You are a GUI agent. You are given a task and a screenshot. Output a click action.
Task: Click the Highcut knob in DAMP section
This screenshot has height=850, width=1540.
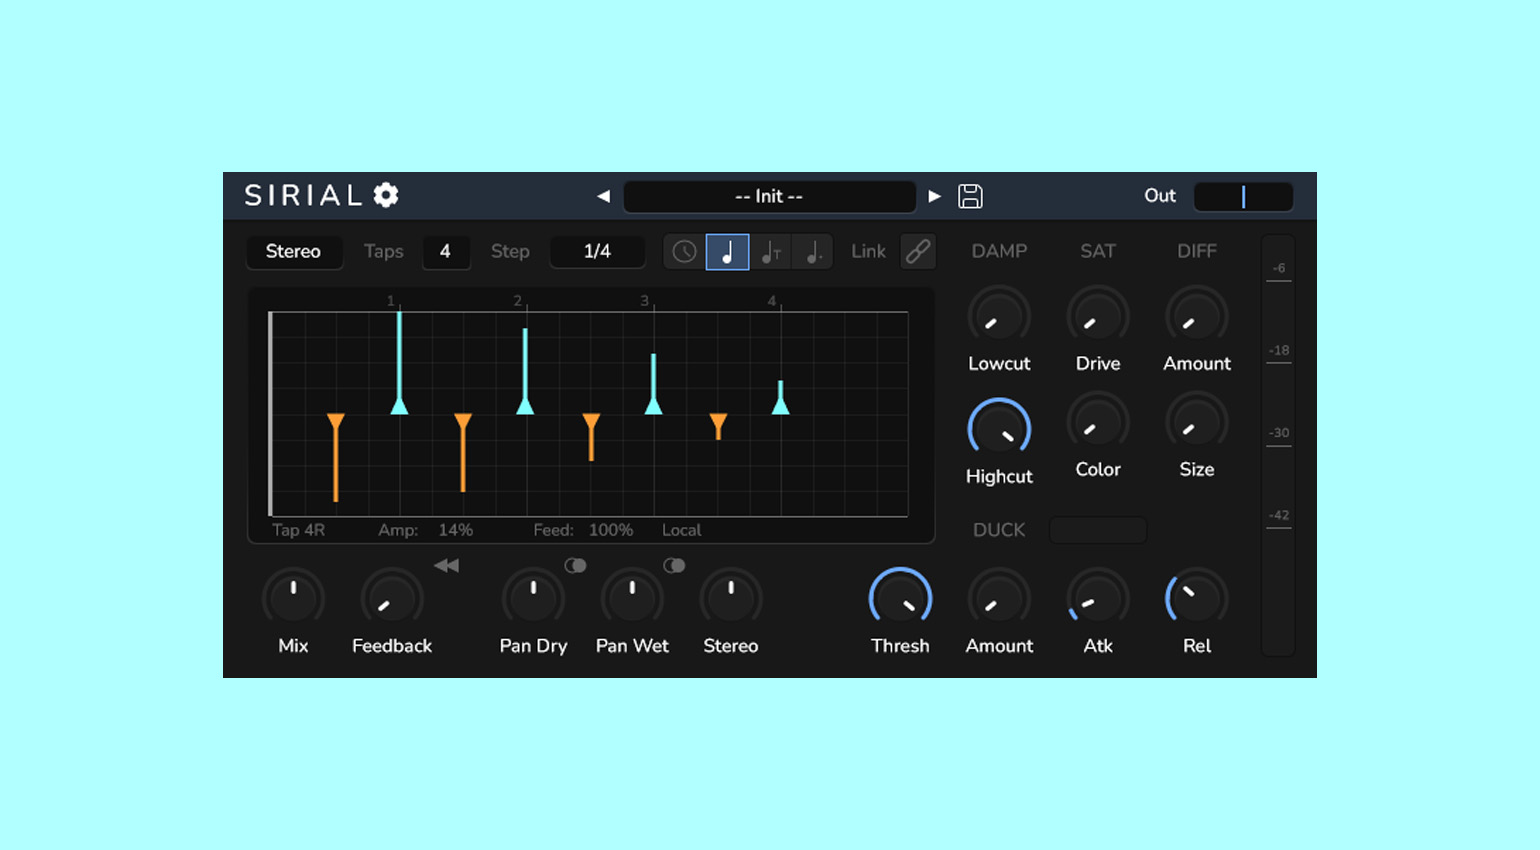click(999, 428)
